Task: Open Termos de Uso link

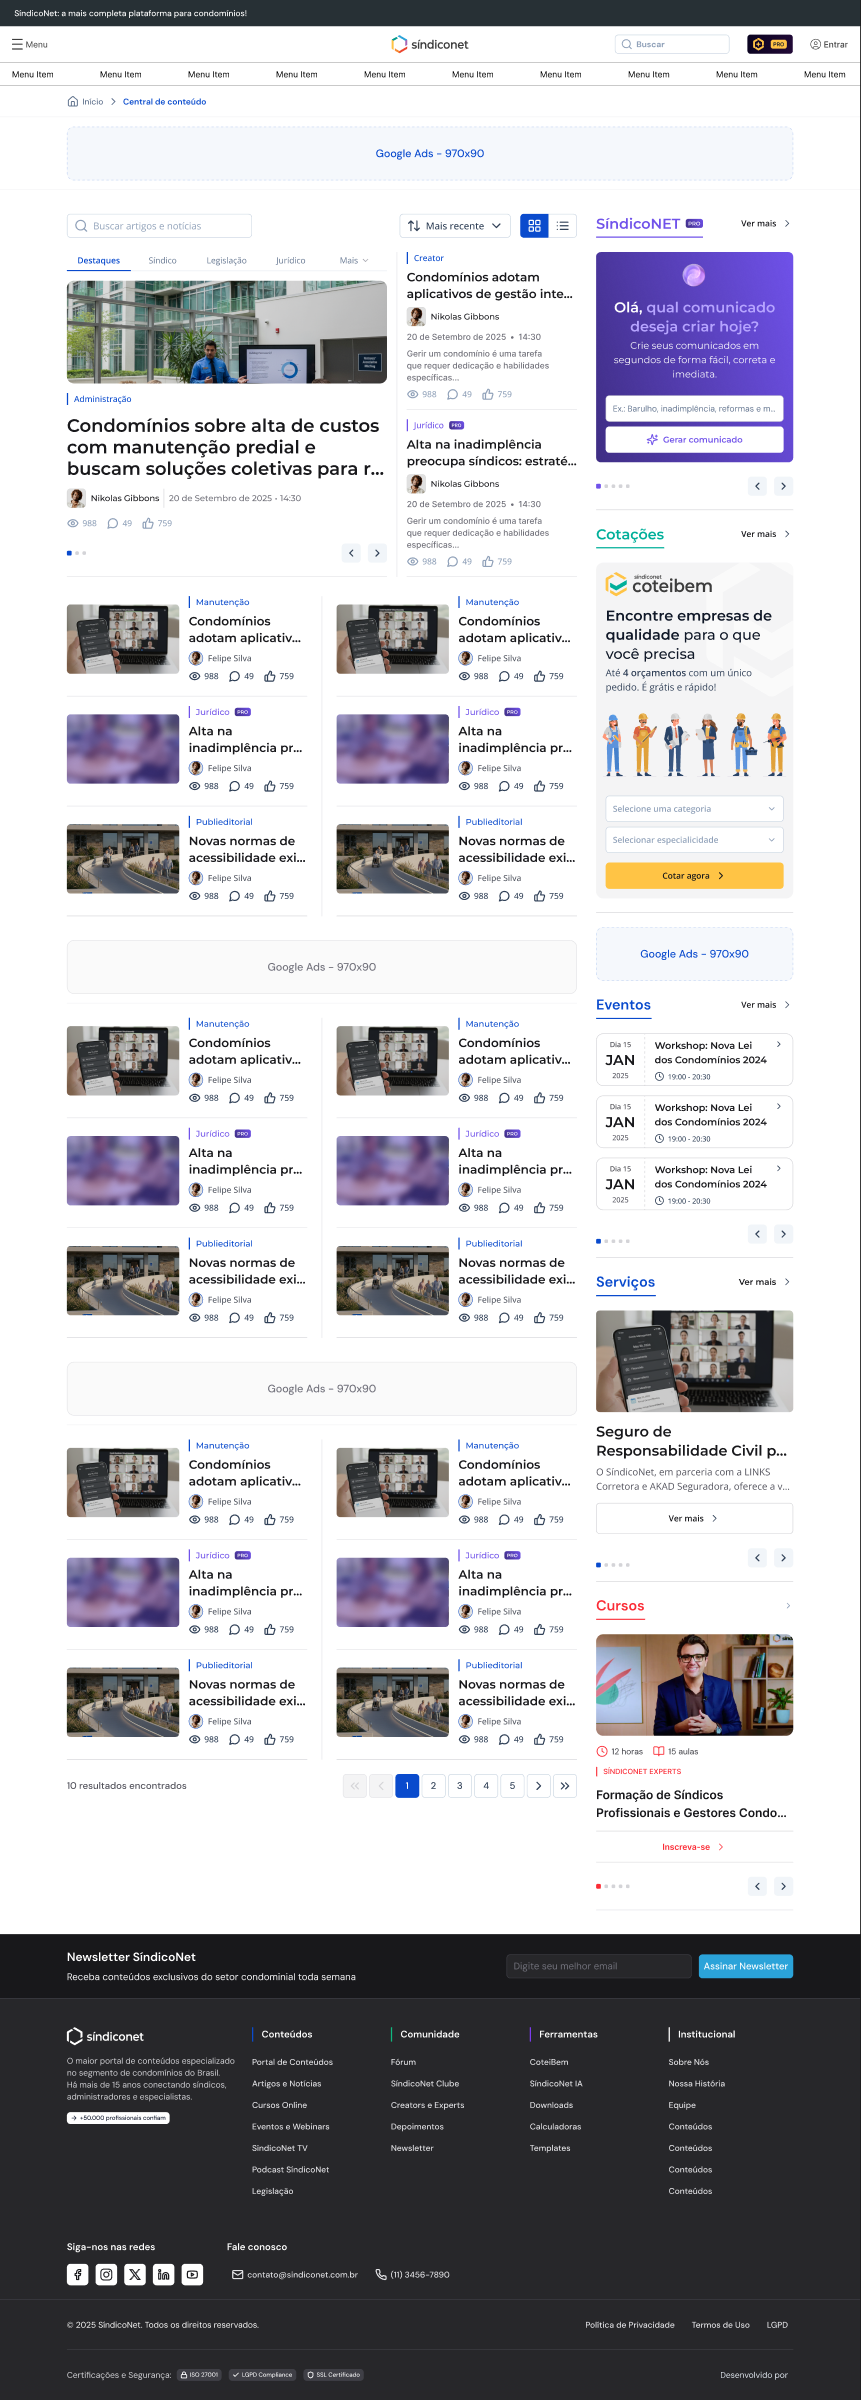Action: point(720,2325)
